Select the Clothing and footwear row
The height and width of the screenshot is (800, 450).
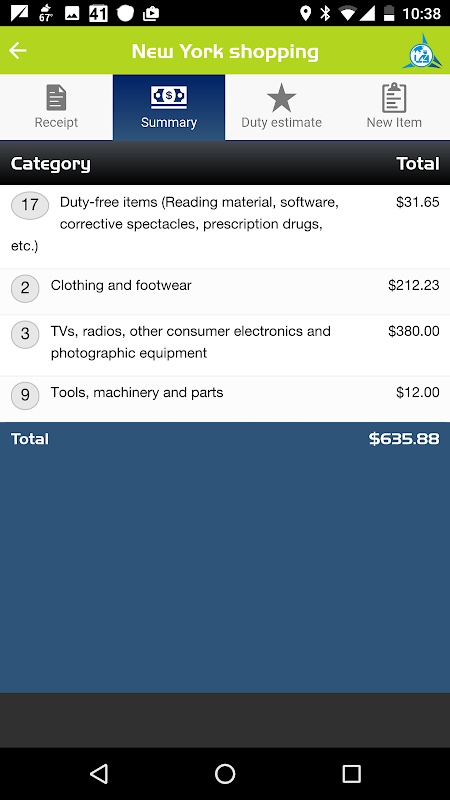225,291
